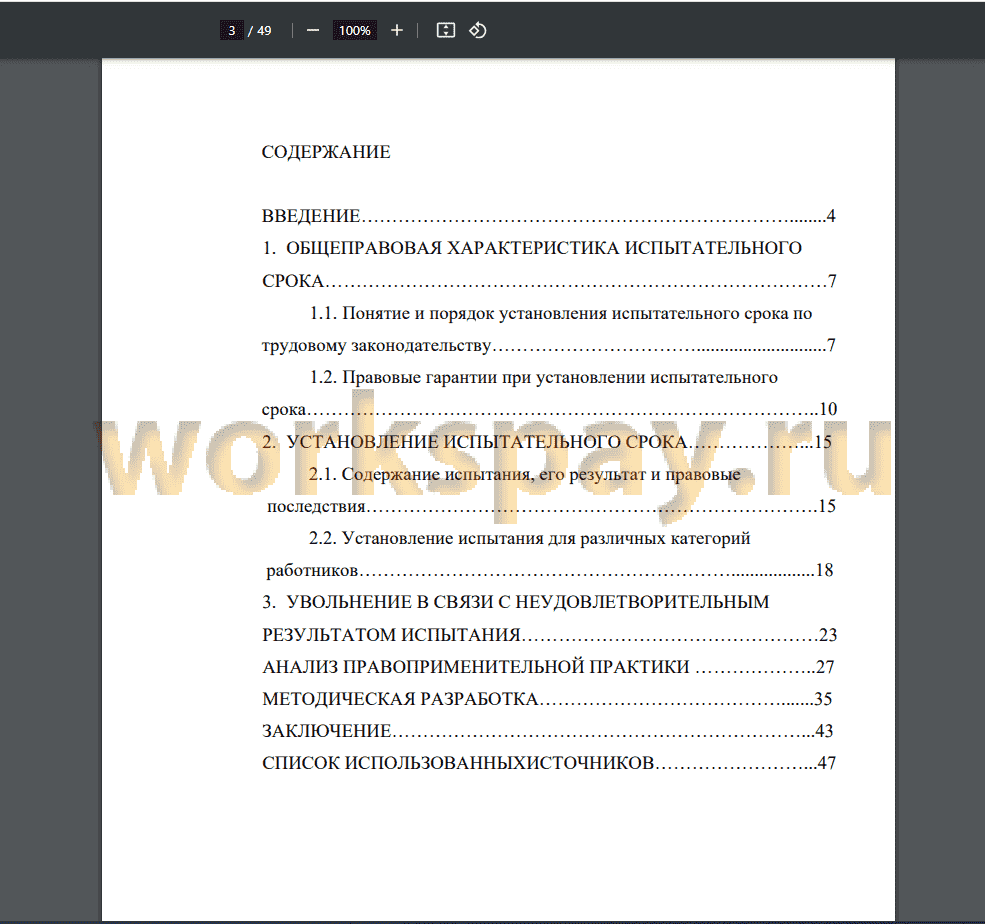
Task: Zoom in with the plus icon
Action: click(396, 30)
